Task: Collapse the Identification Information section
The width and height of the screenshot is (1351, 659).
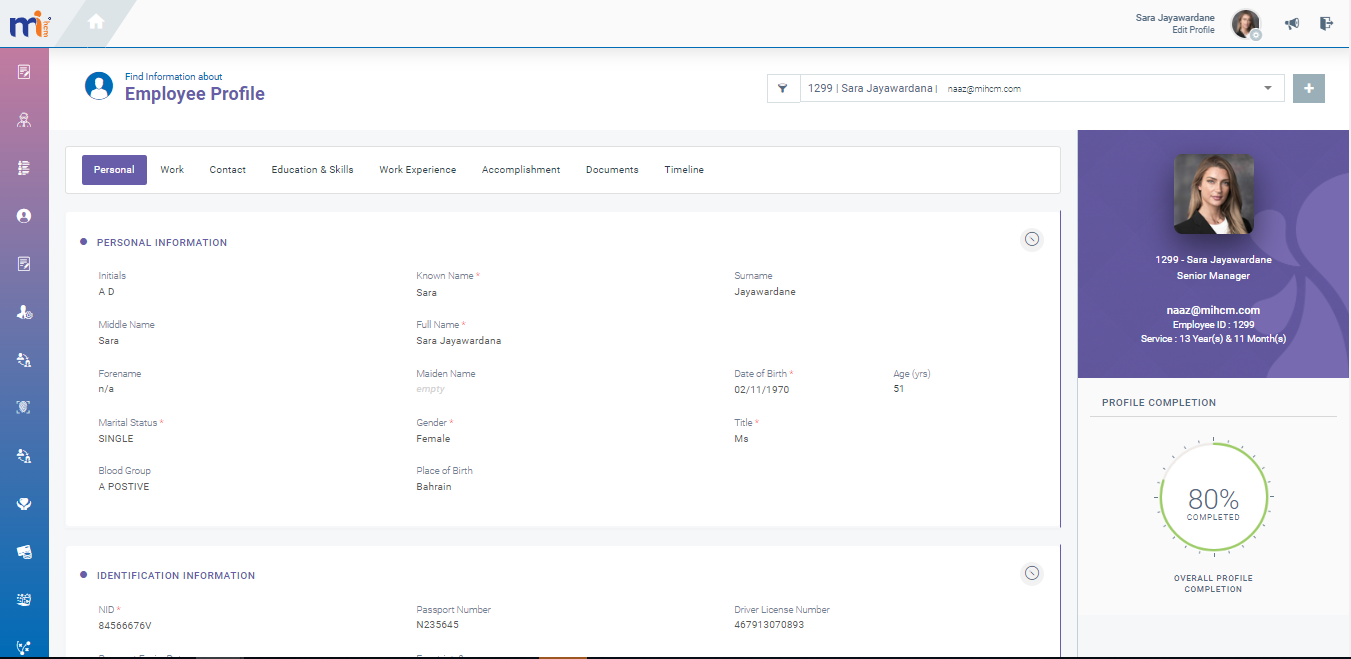Action: [x=1031, y=573]
